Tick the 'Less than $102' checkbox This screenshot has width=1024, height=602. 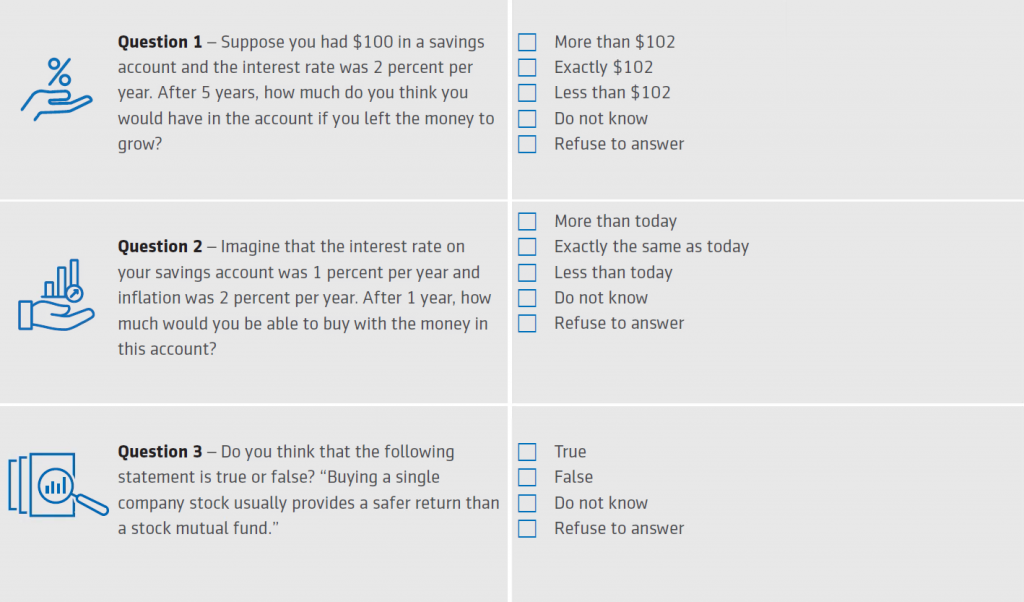pyautogui.click(x=527, y=93)
